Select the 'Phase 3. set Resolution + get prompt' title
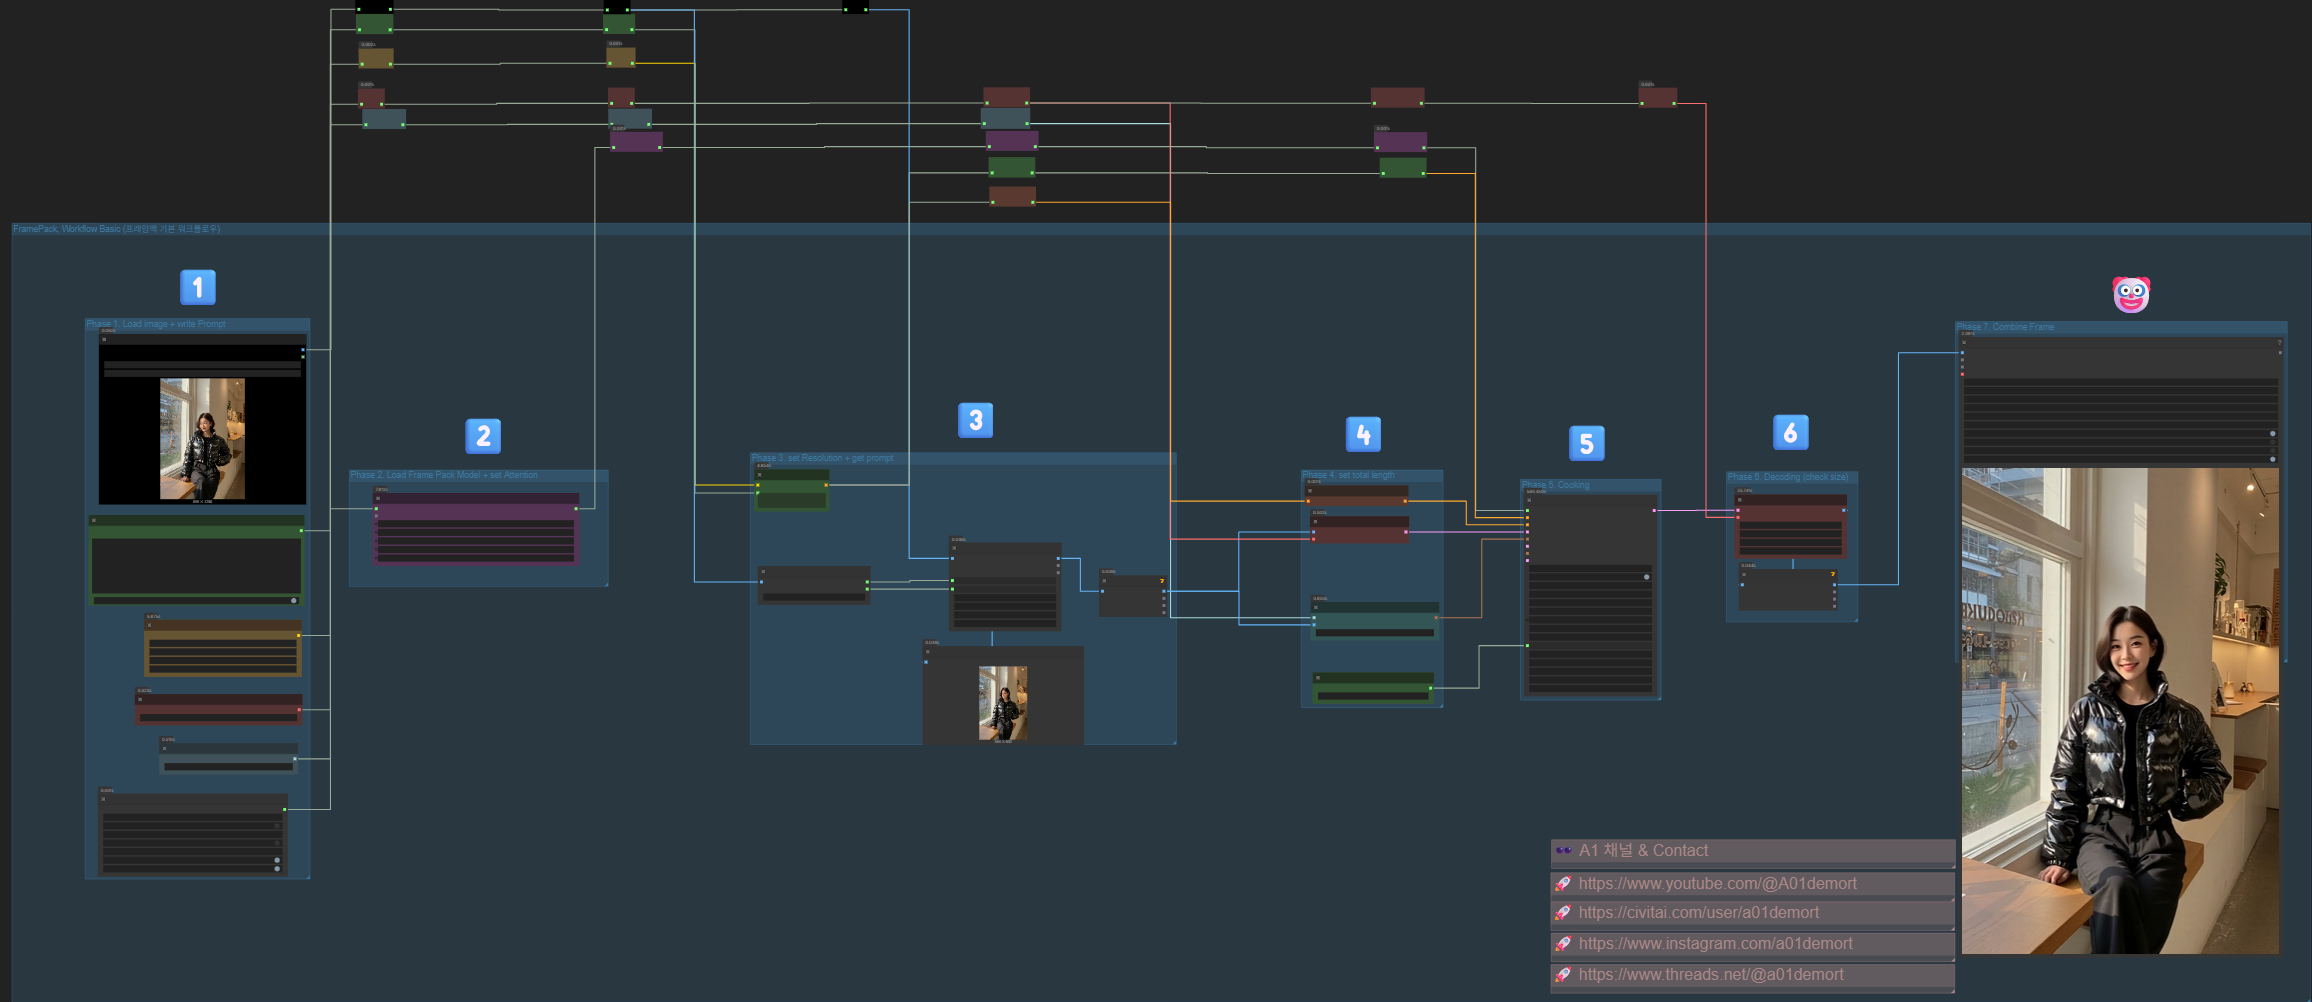Image resolution: width=2312 pixels, height=1002 pixels. 823,458
